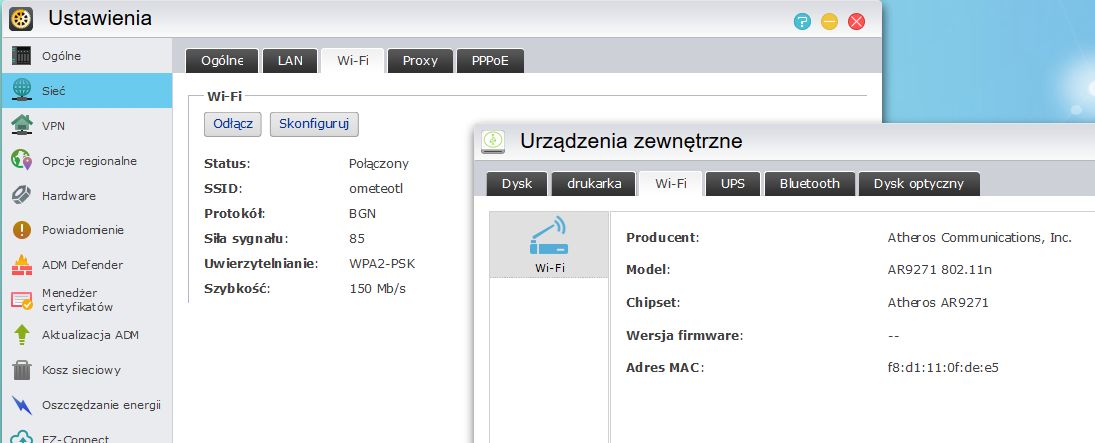This screenshot has width=1095, height=443.
Task: Click the Ustawienia window title text
Action: (100, 18)
